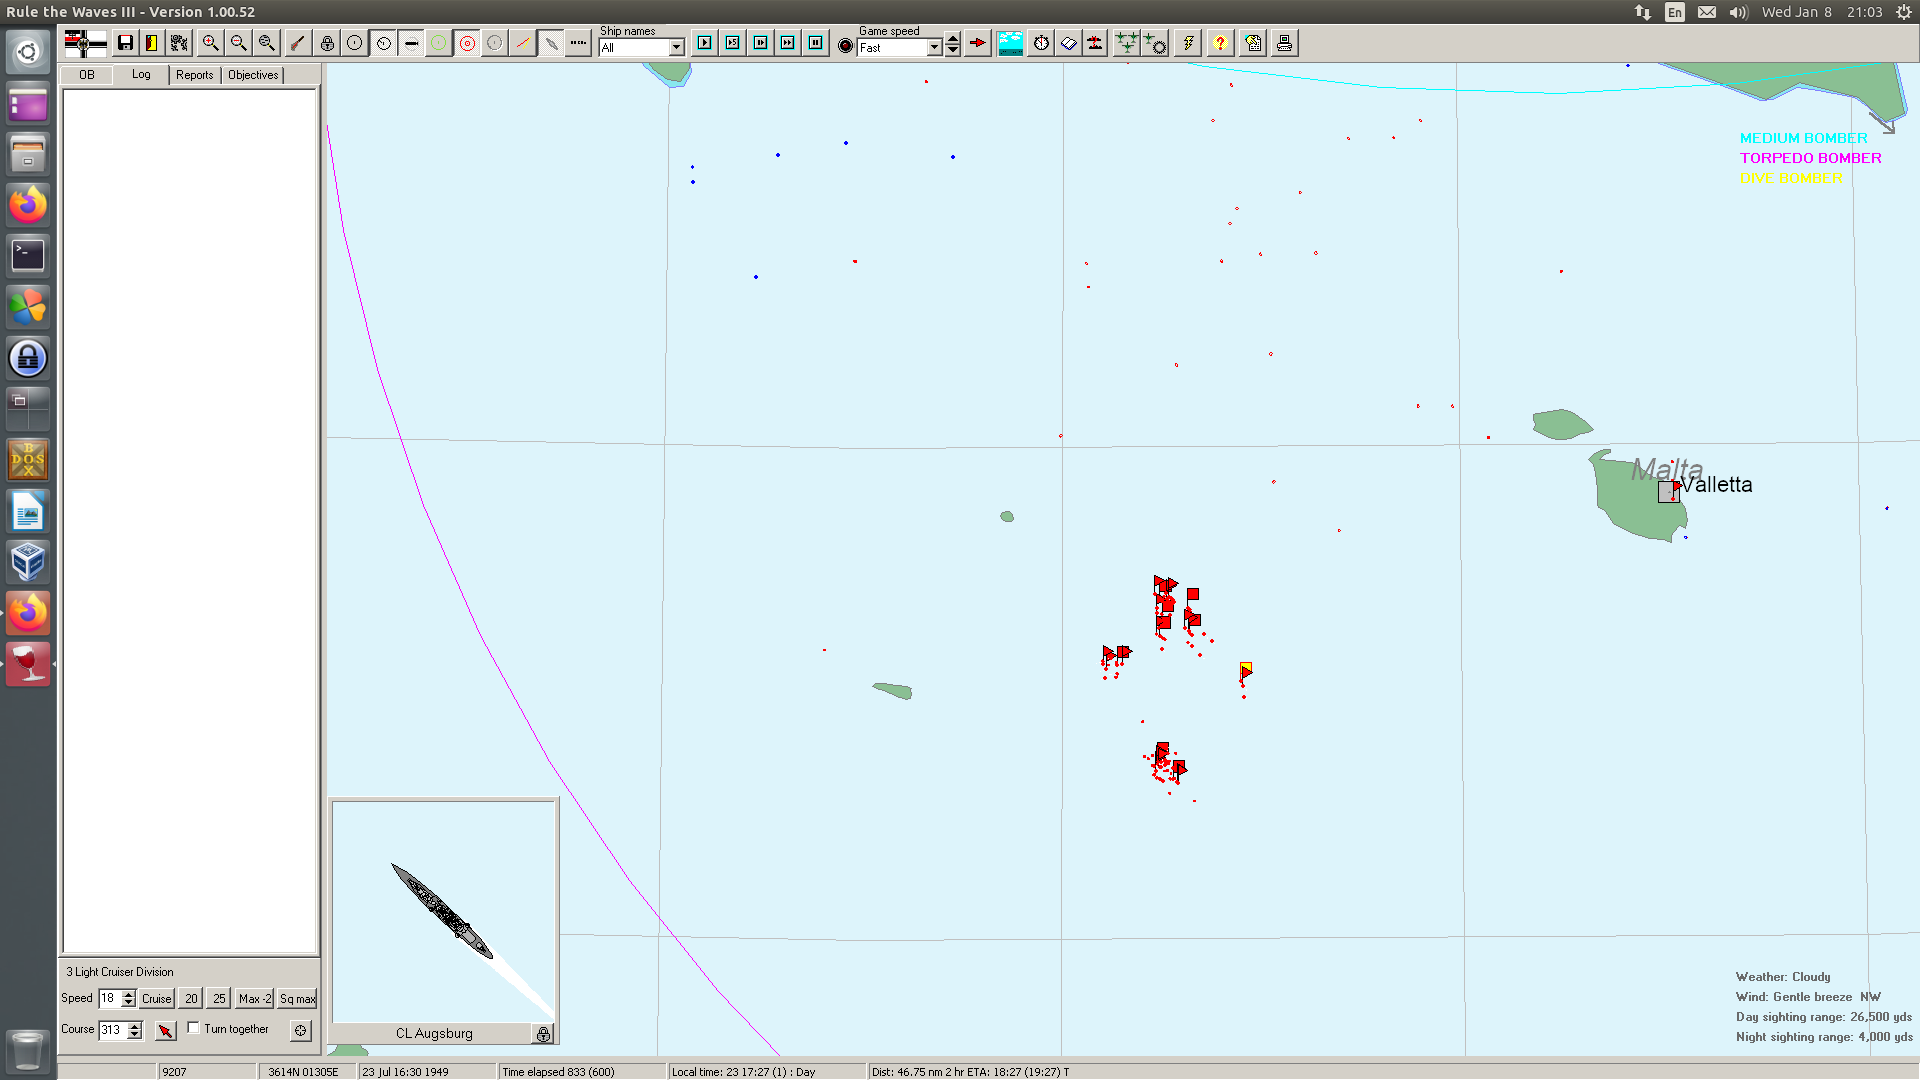Open the Terminal from the dock
Screen dimensions: 1920x1080
point(28,256)
